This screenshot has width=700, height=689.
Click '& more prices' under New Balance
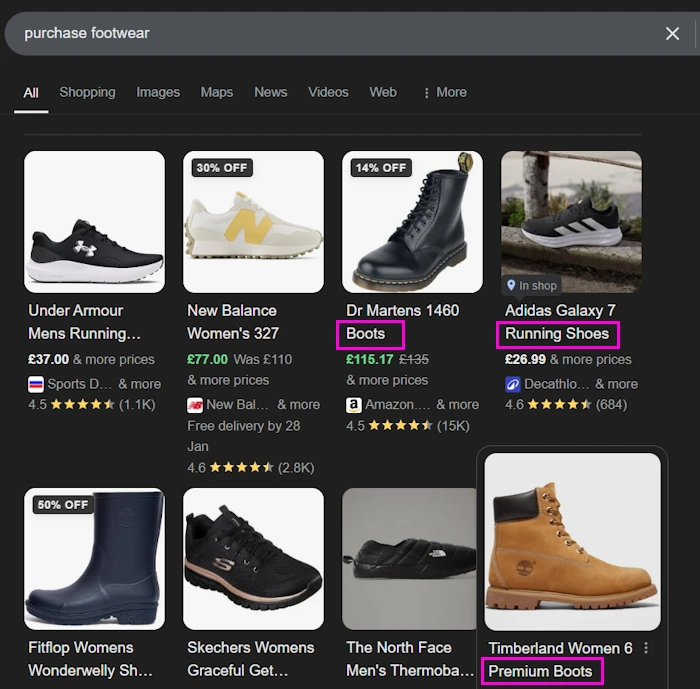point(228,380)
